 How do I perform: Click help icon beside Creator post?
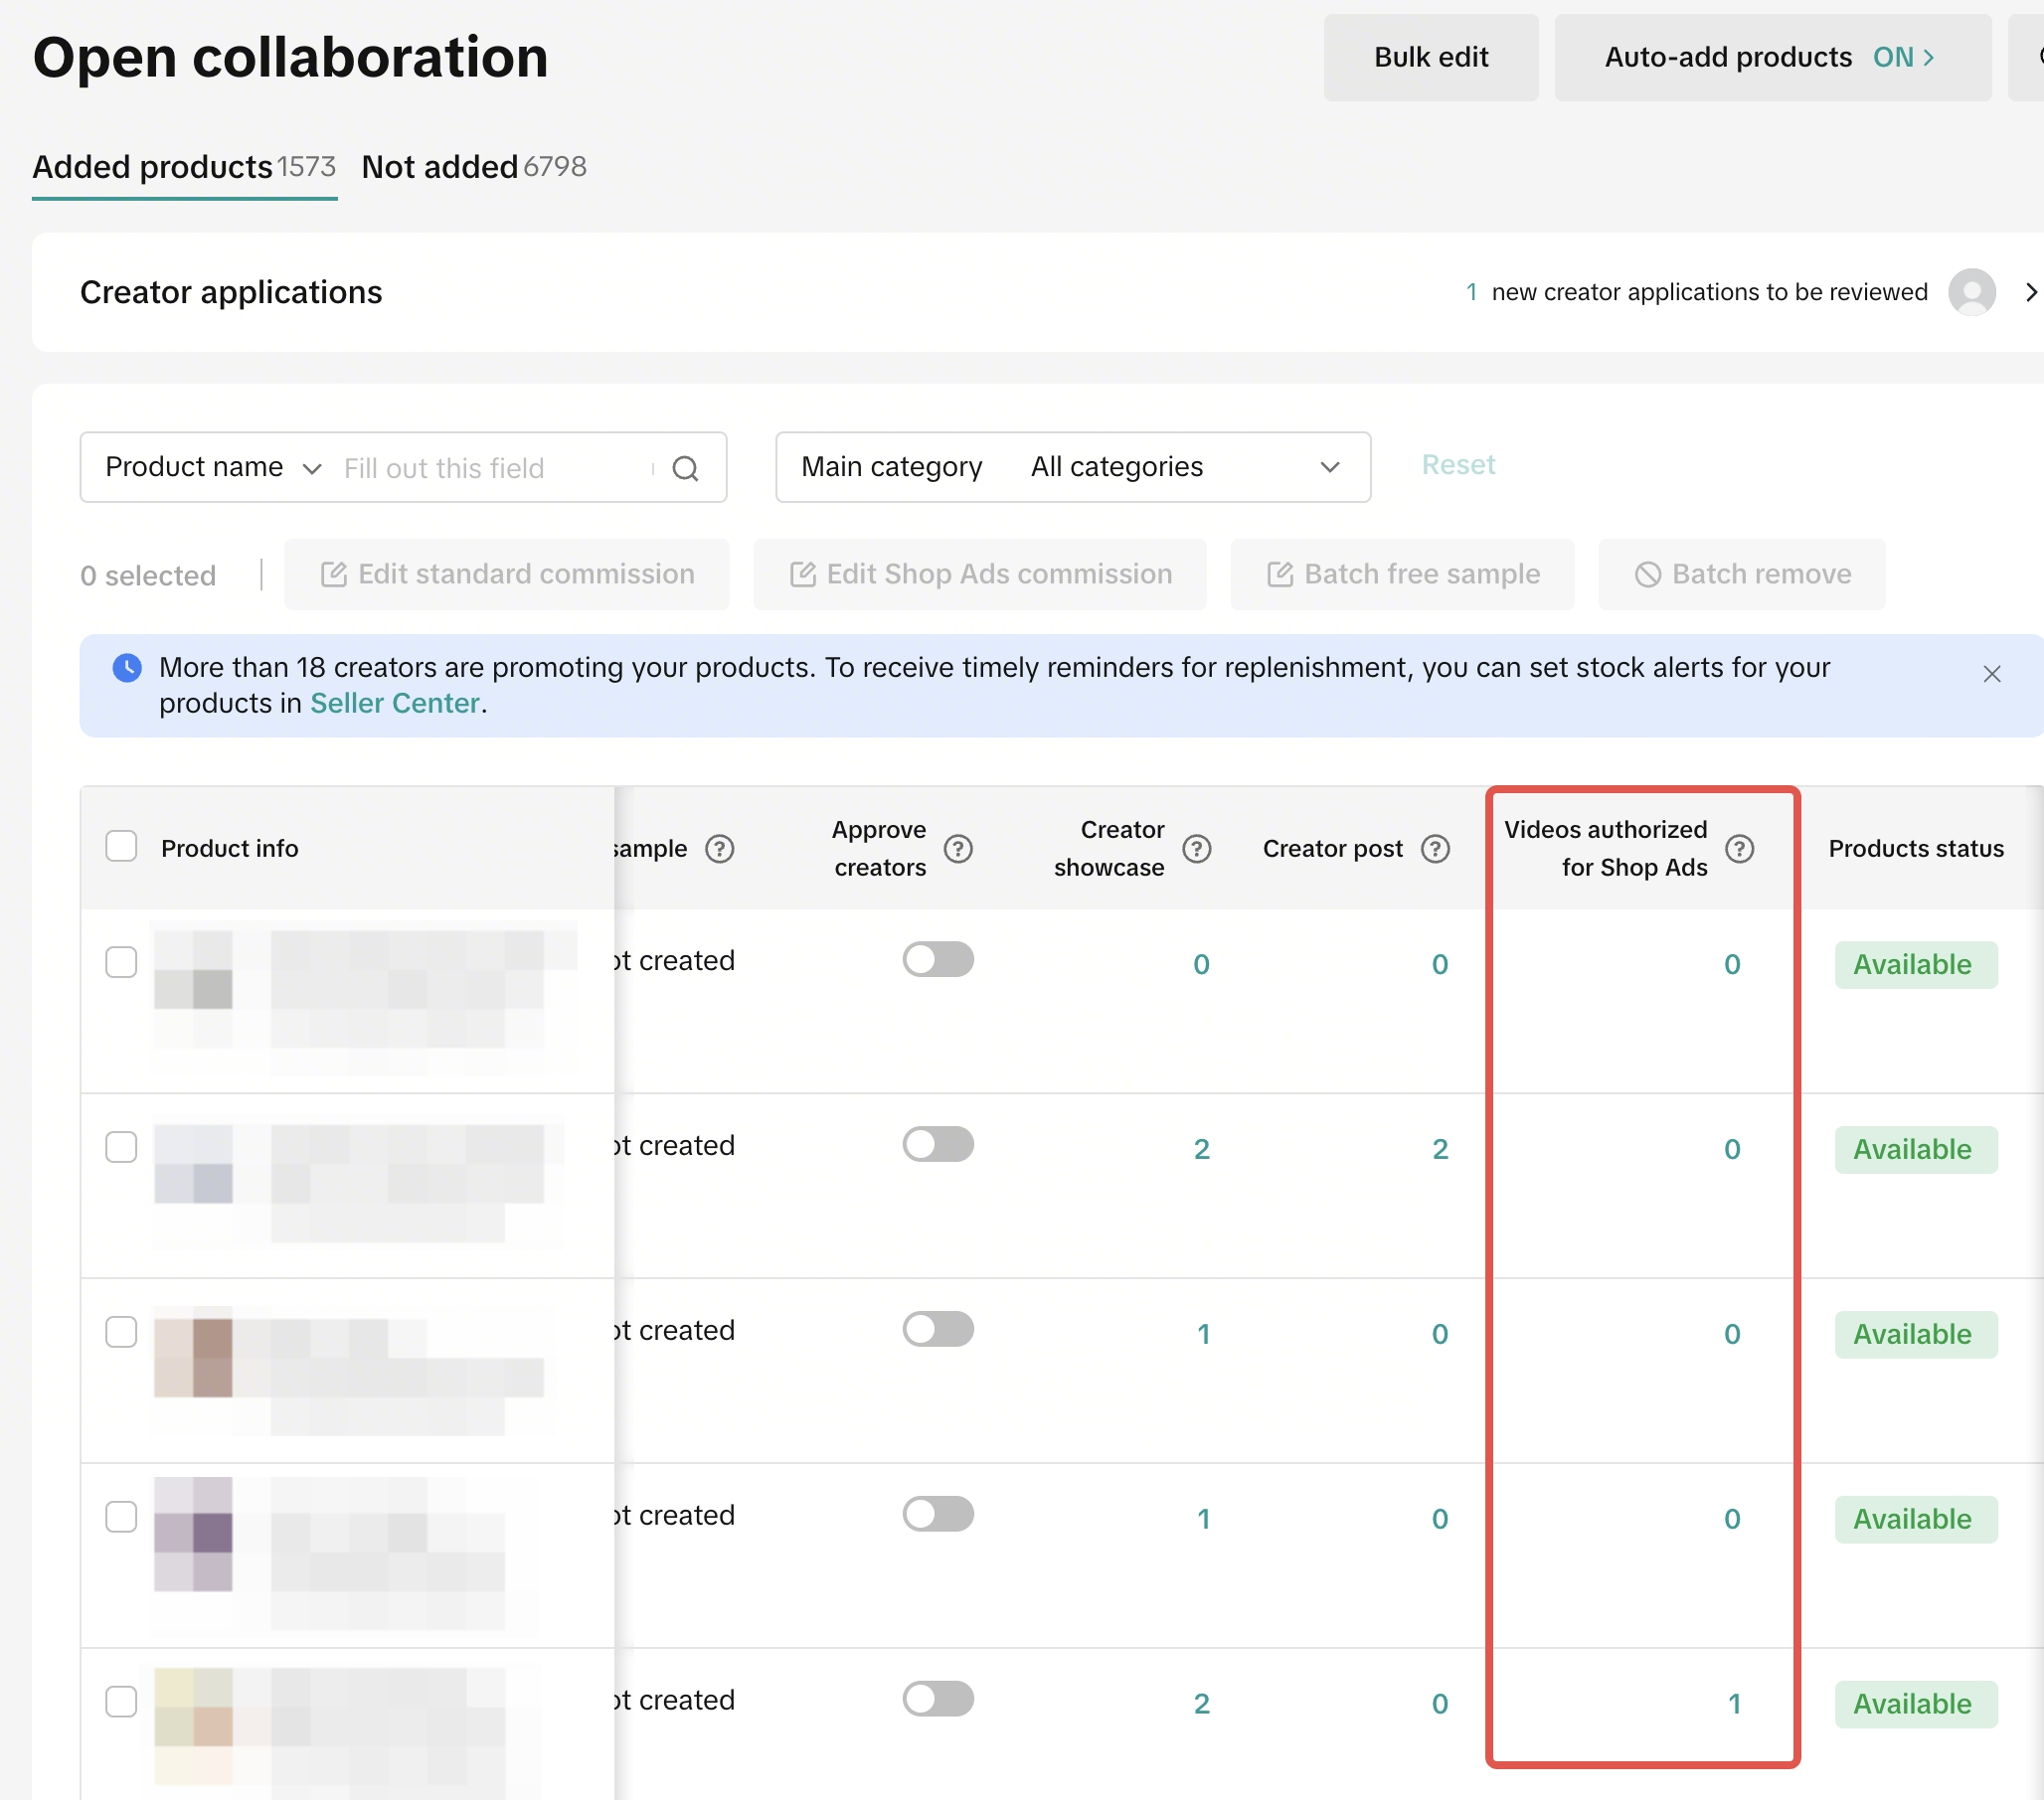click(1435, 849)
